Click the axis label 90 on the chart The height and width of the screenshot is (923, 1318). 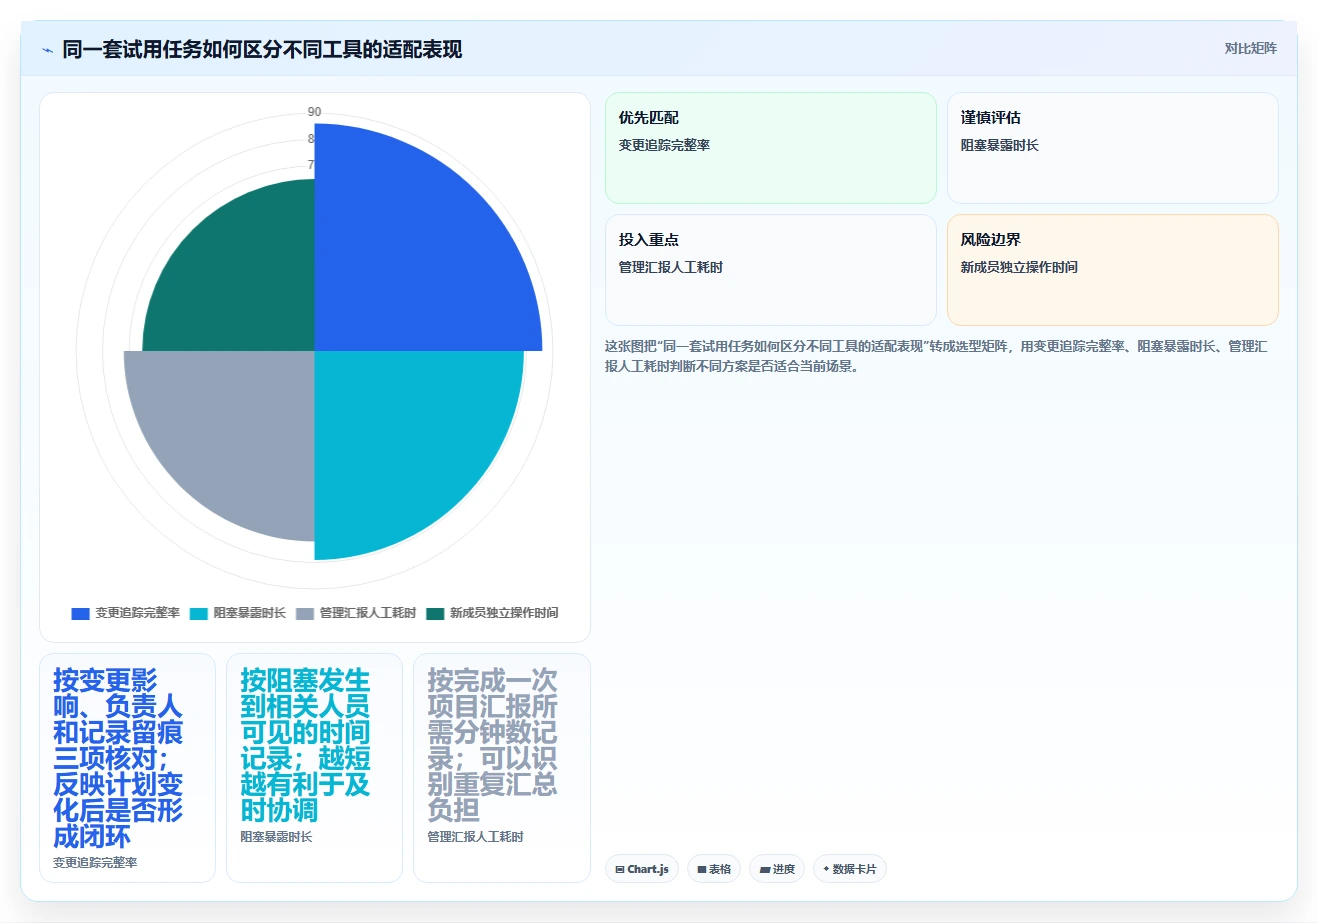[314, 112]
